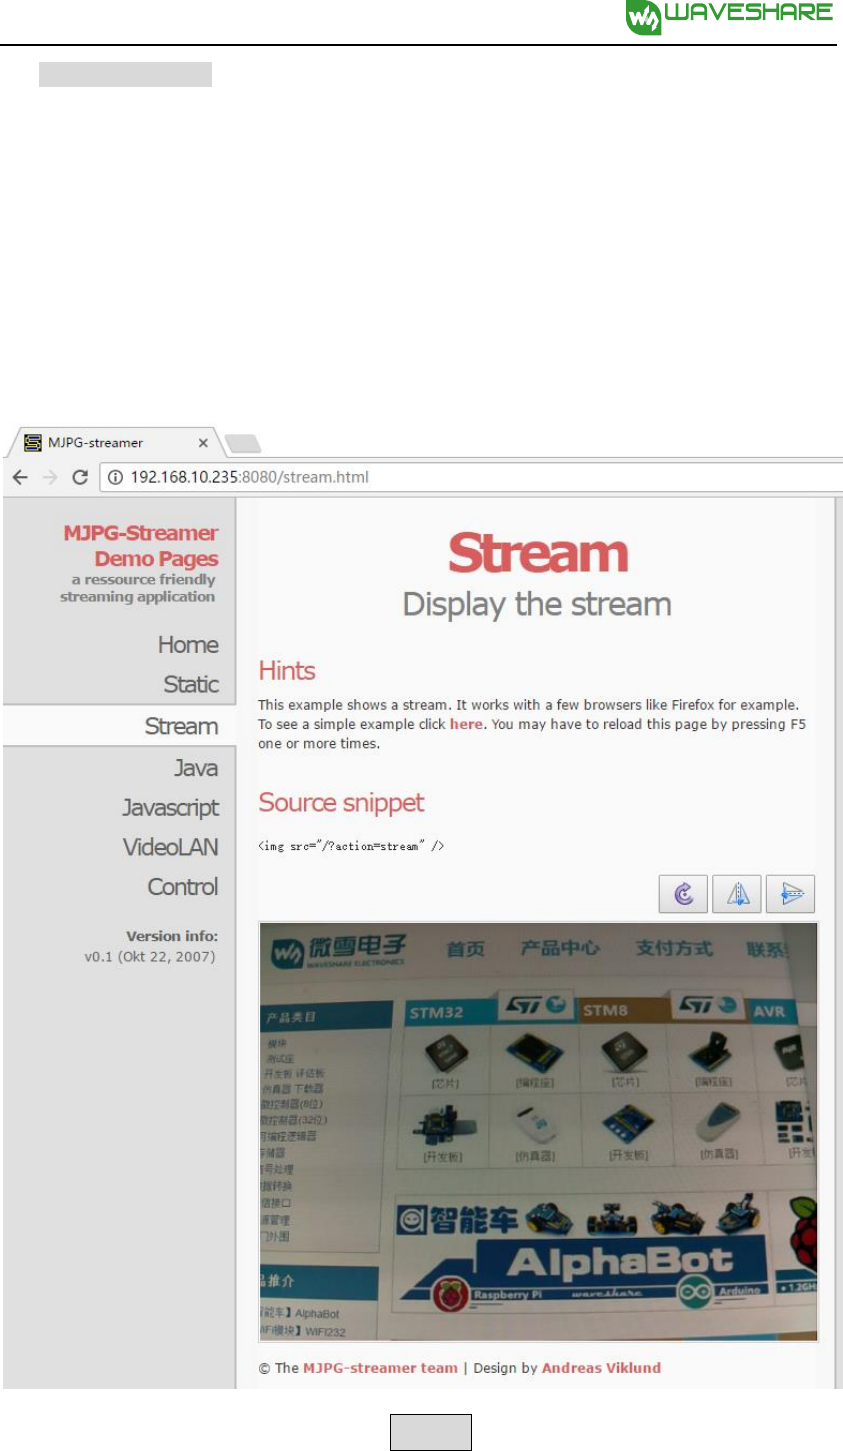This screenshot has width=843, height=1451.
Task: Open a new browser tab
Action: pos(243,443)
